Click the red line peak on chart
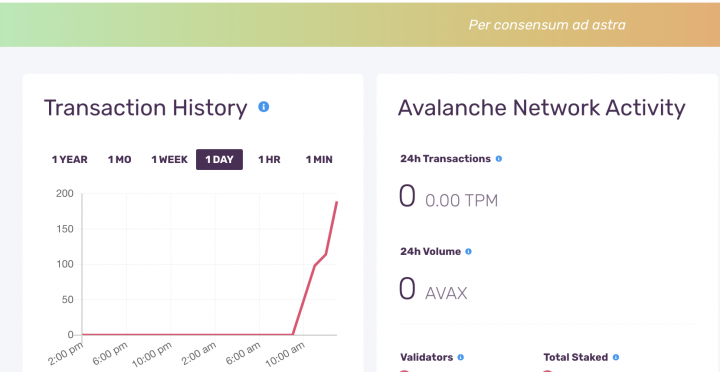Screen dimensions: 720x372 coord(337,202)
